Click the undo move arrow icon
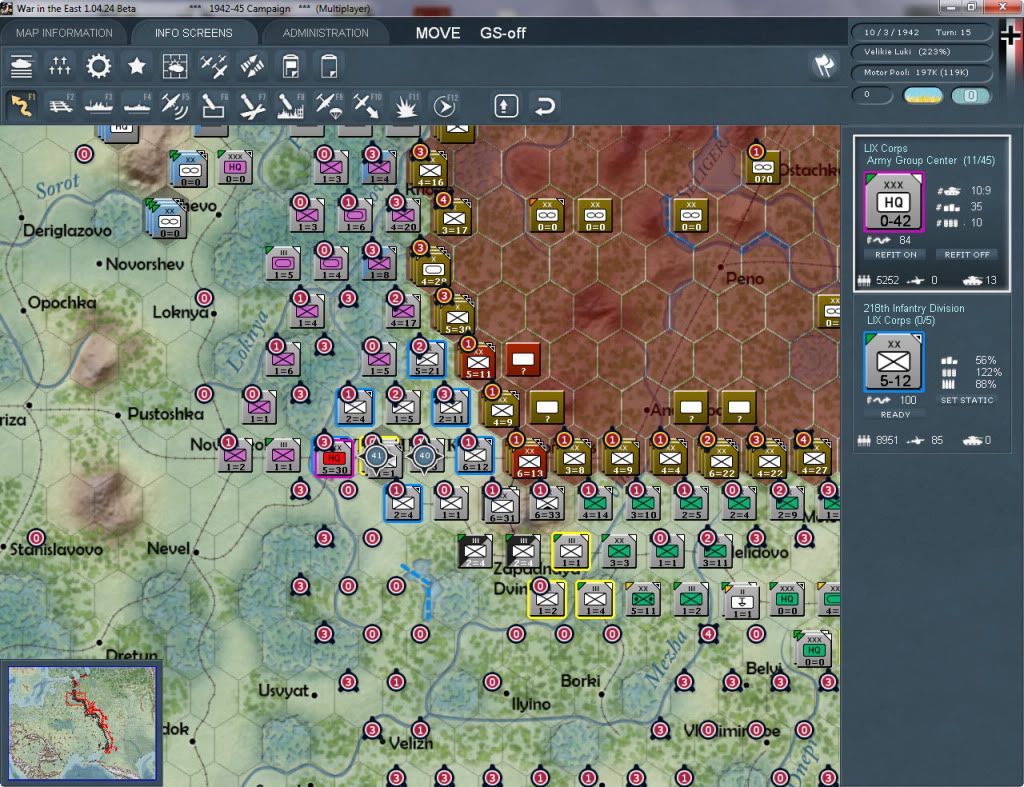This screenshot has width=1024, height=787. pyautogui.click(x=545, y=106)
